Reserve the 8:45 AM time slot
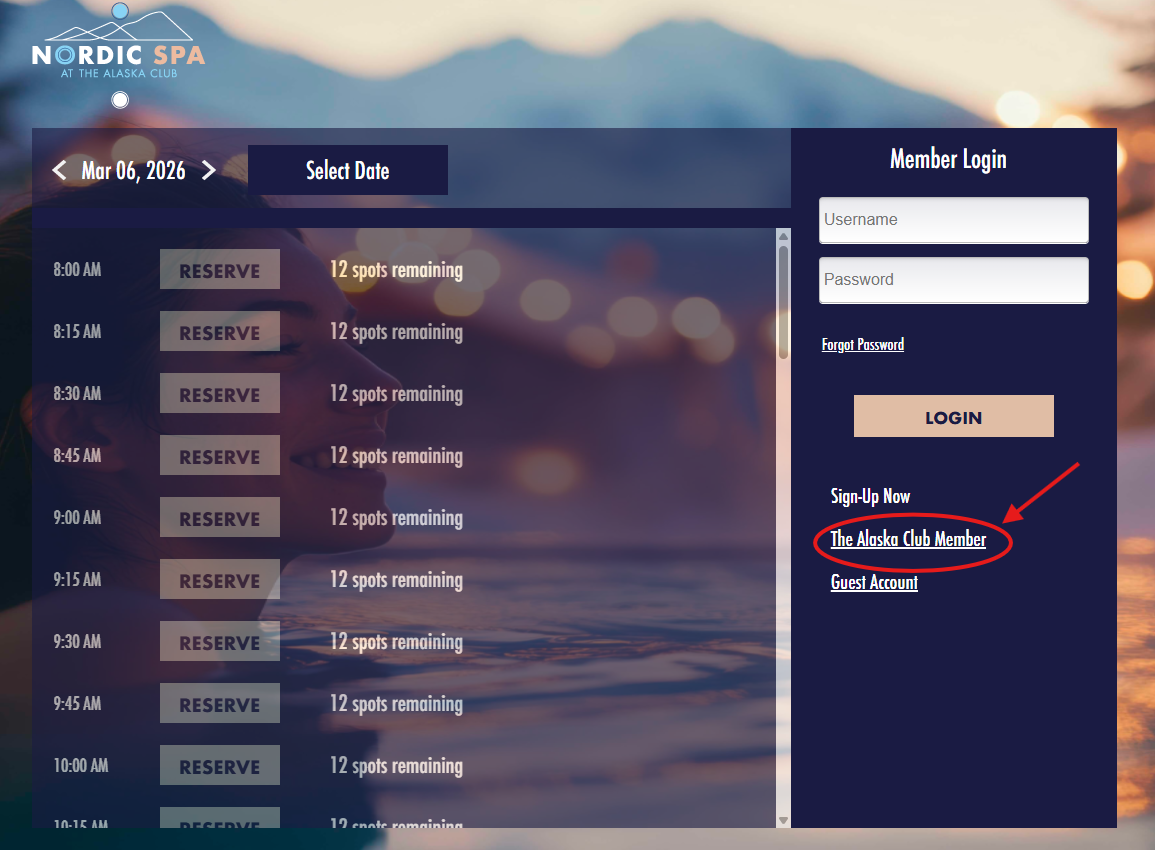Image resolution: width=1155 pixels, height=850 pixels. (219, 455)
